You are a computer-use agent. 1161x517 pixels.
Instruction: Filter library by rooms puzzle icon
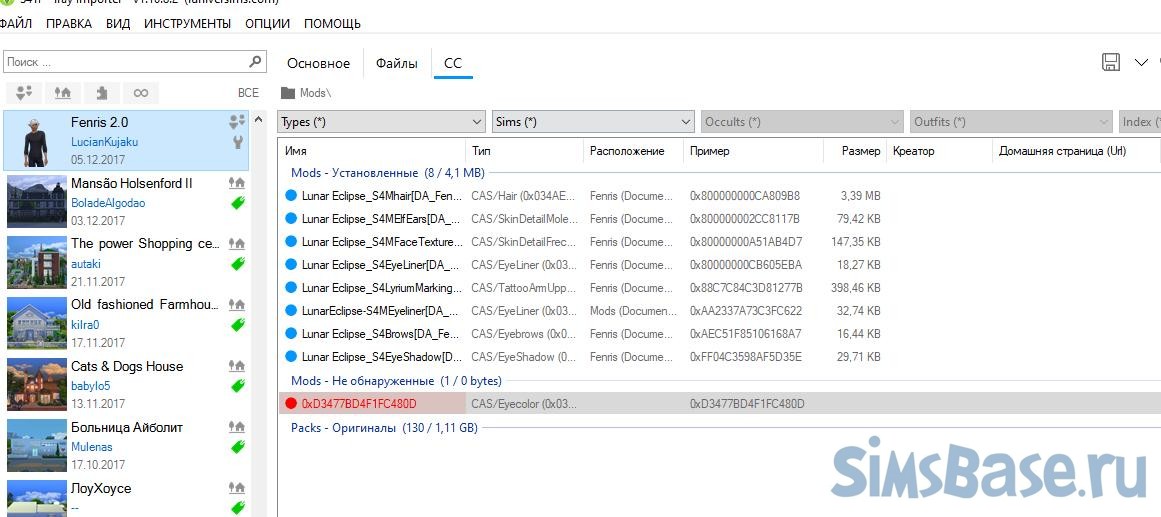102,93
